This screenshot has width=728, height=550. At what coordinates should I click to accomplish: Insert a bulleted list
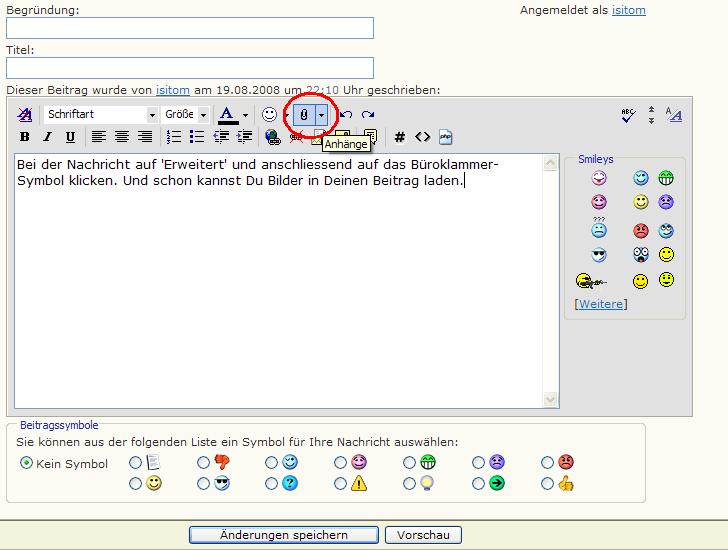tap(197, 137)
